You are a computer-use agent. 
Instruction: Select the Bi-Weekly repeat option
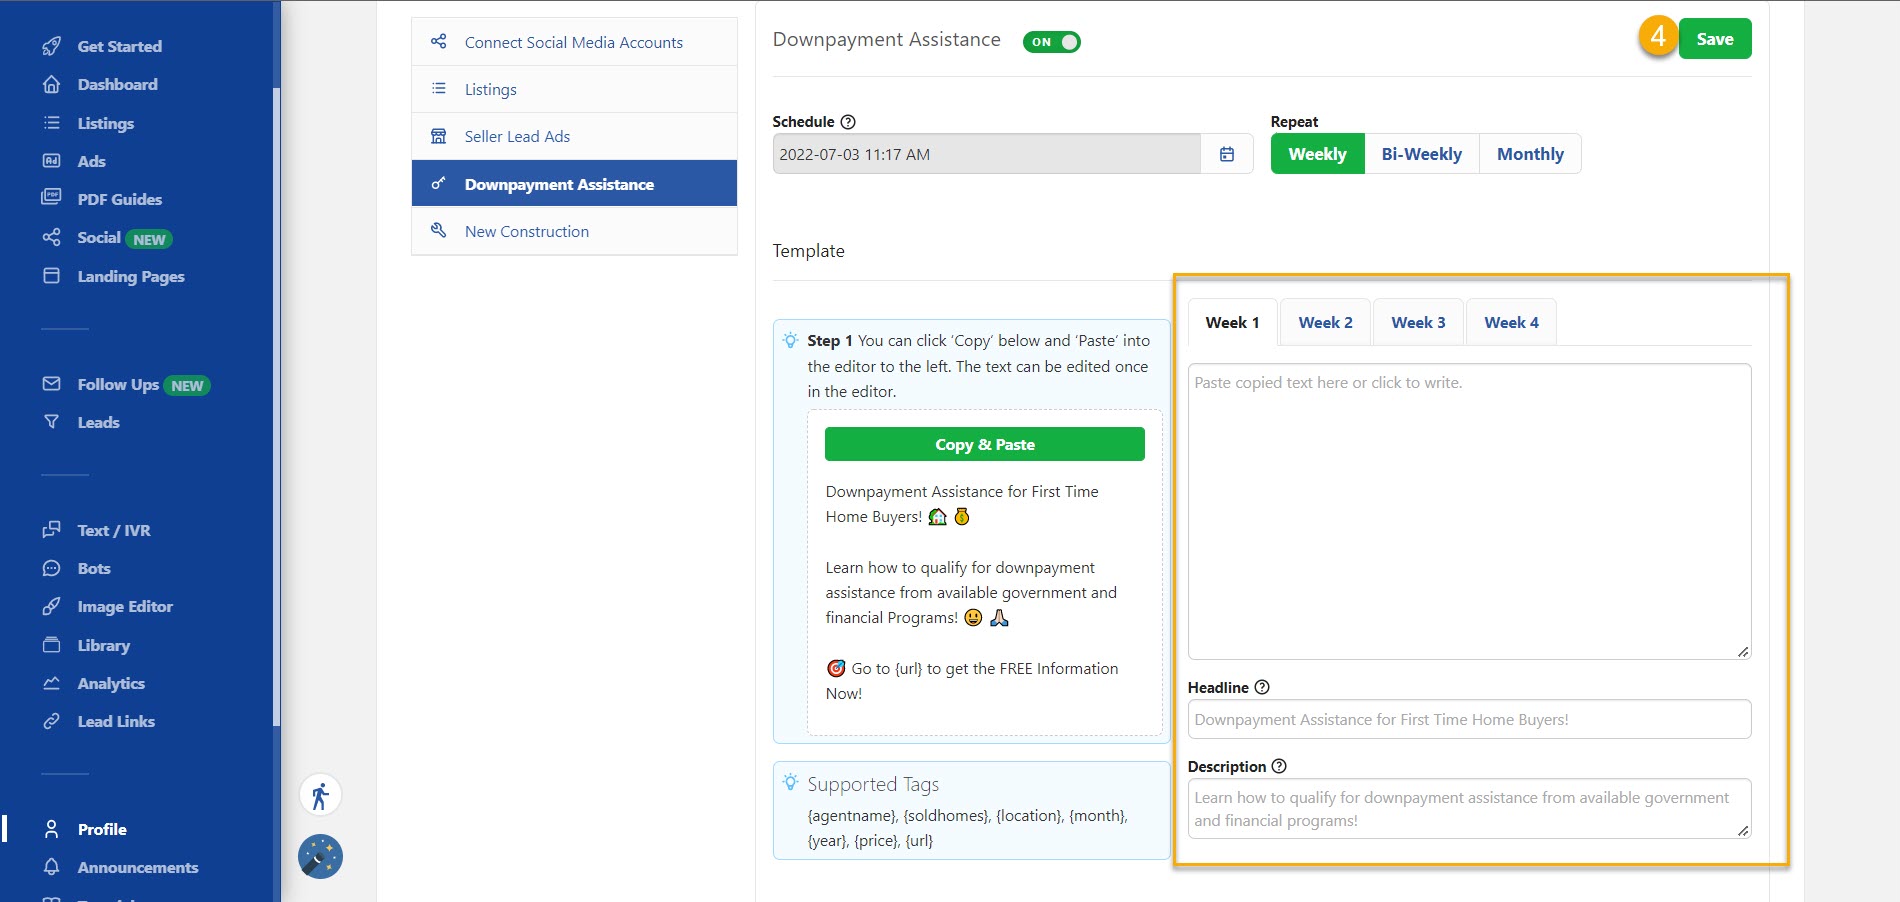[x=1421, y=154]
